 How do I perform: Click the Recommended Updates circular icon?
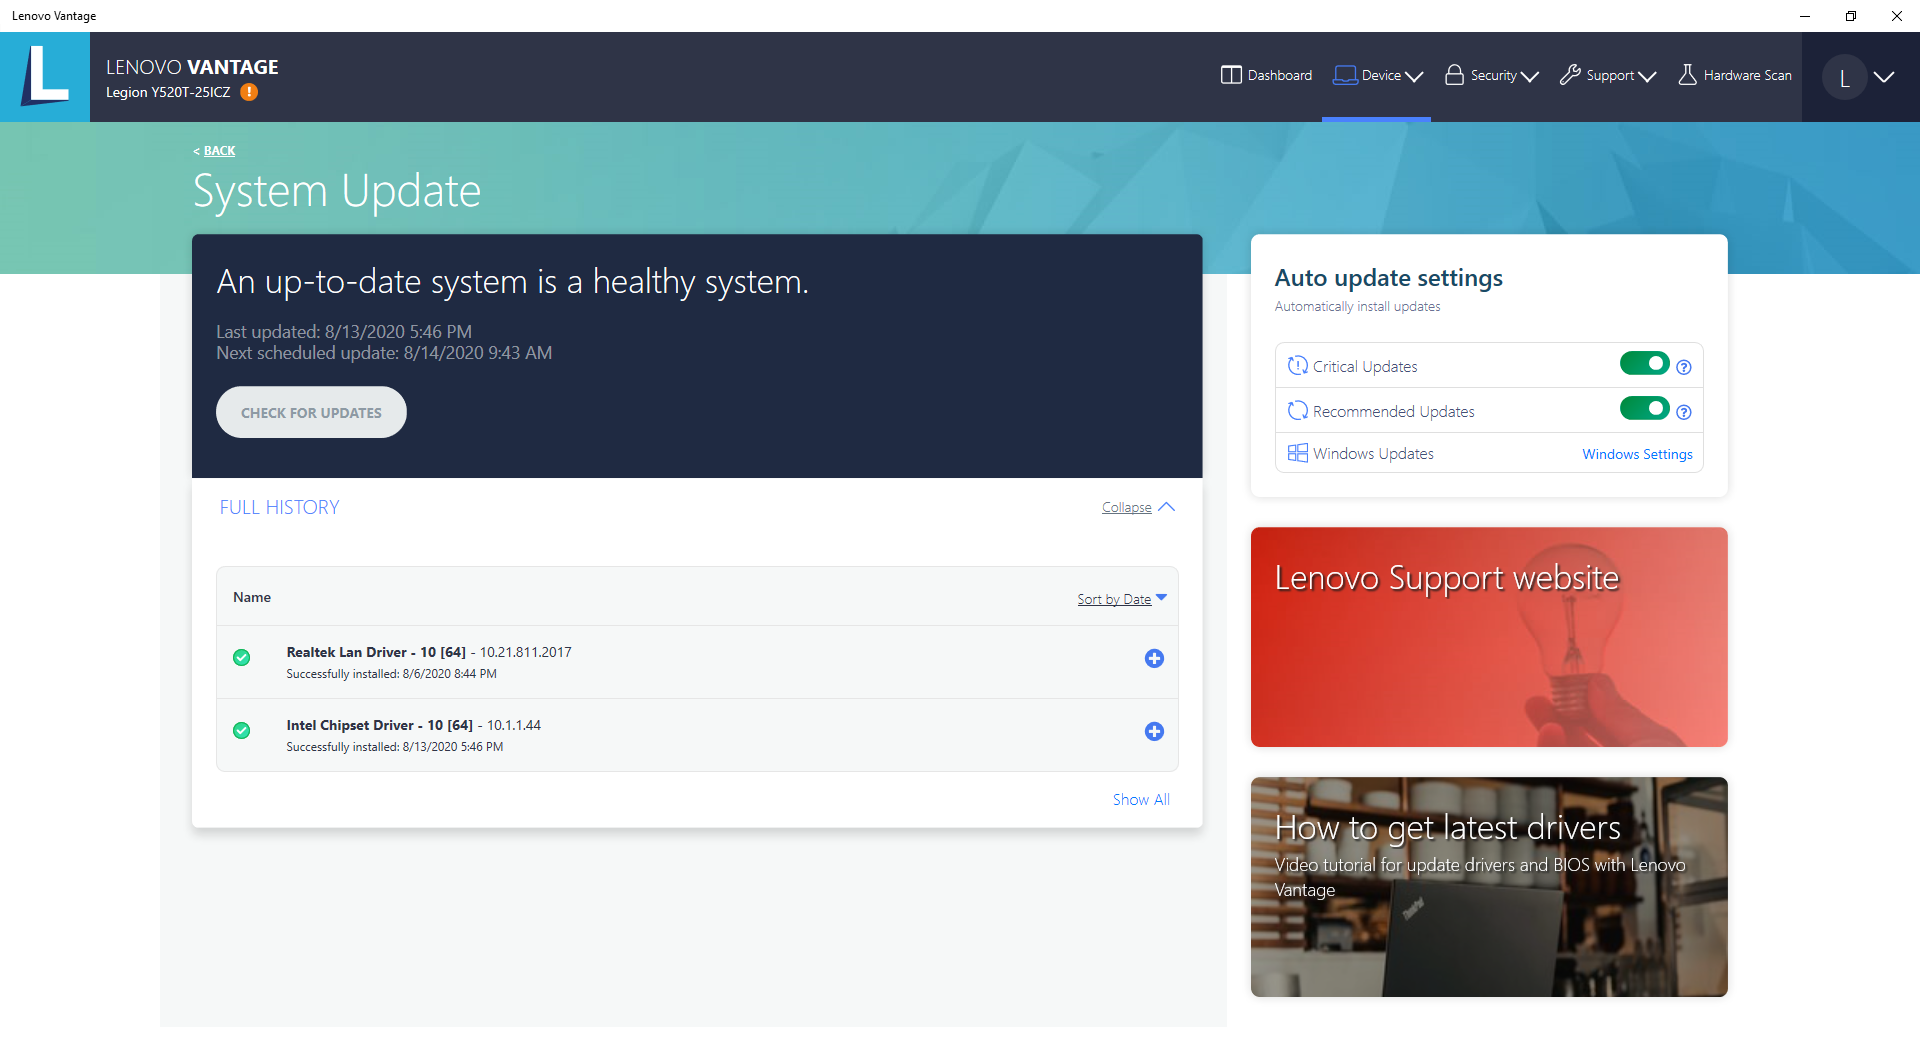pos(1298,411)
